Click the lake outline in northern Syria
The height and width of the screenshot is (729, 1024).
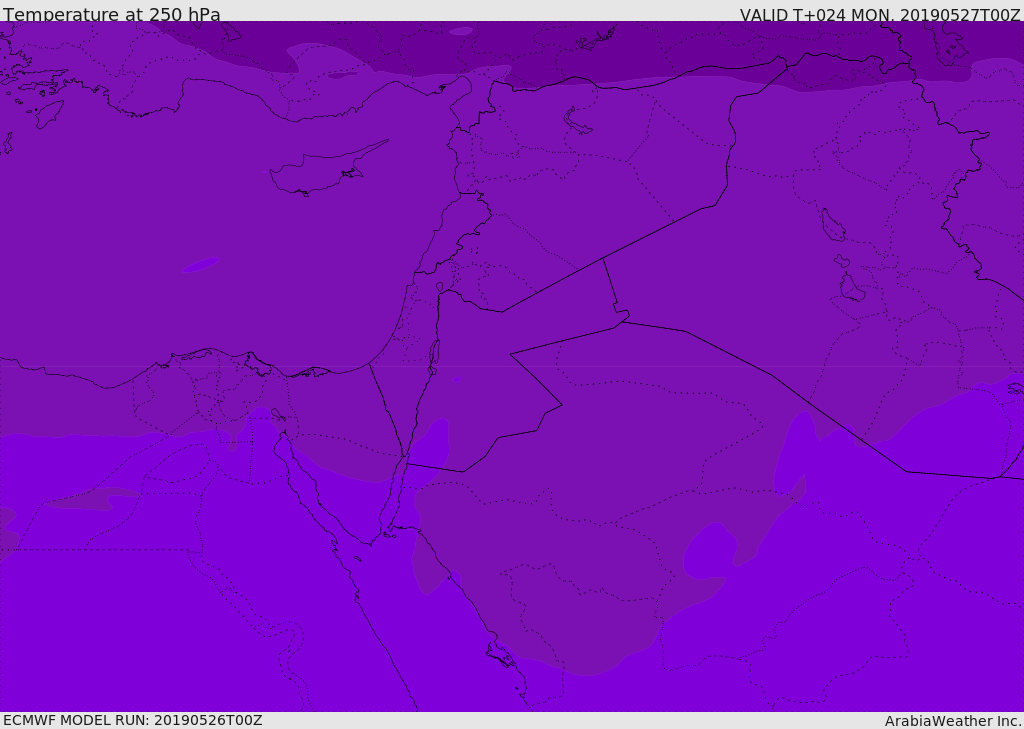[578, 121]
